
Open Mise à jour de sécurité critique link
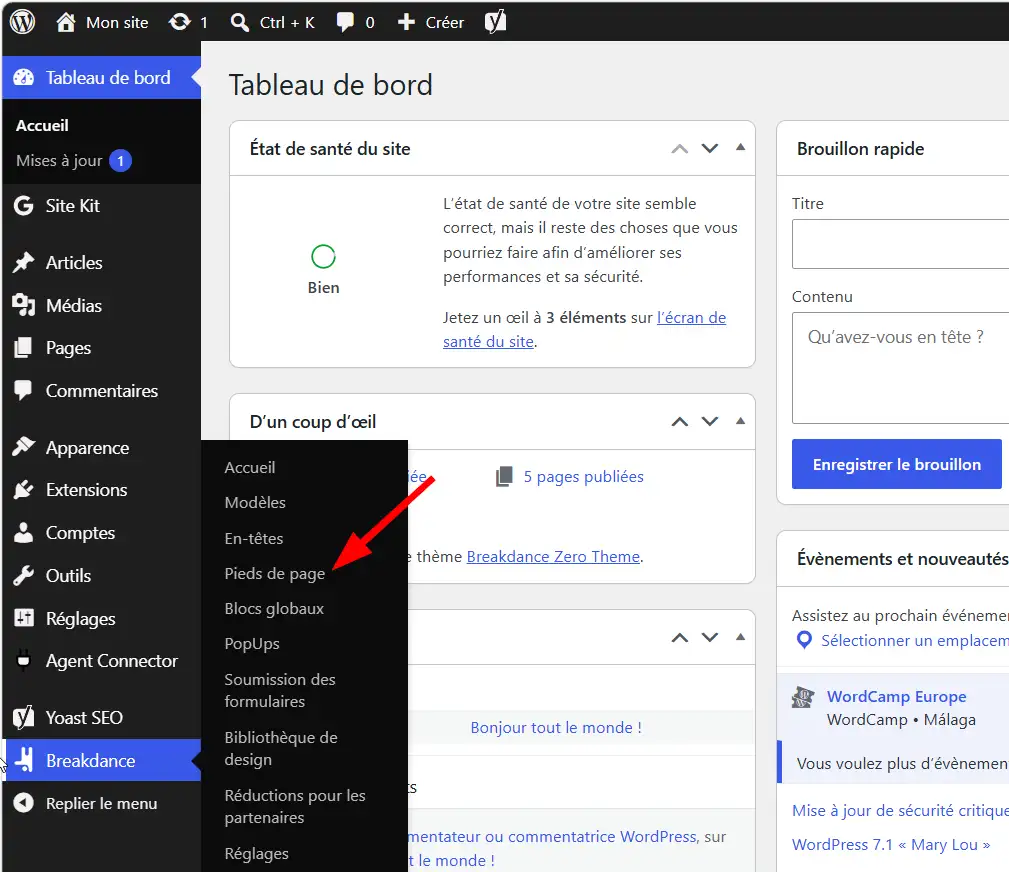click(900, 811)
